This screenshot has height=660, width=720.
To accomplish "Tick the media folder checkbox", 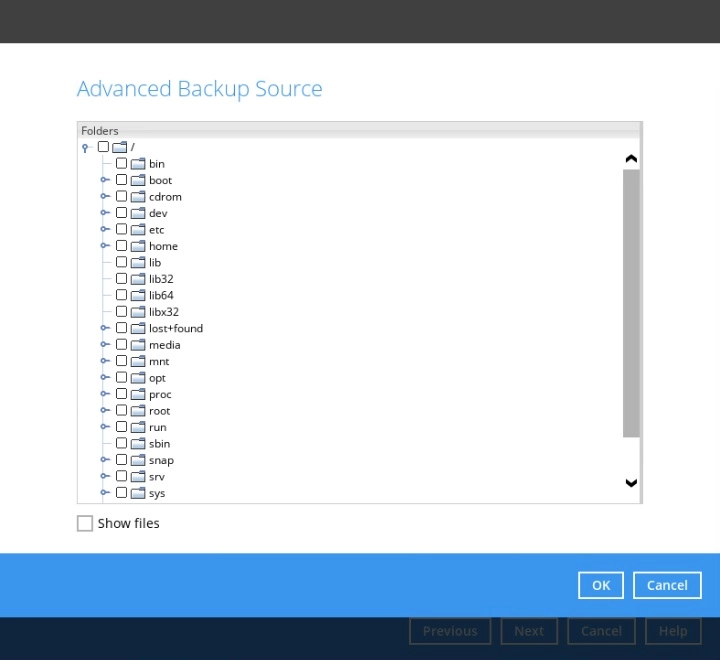I will (x=121, y=344).
